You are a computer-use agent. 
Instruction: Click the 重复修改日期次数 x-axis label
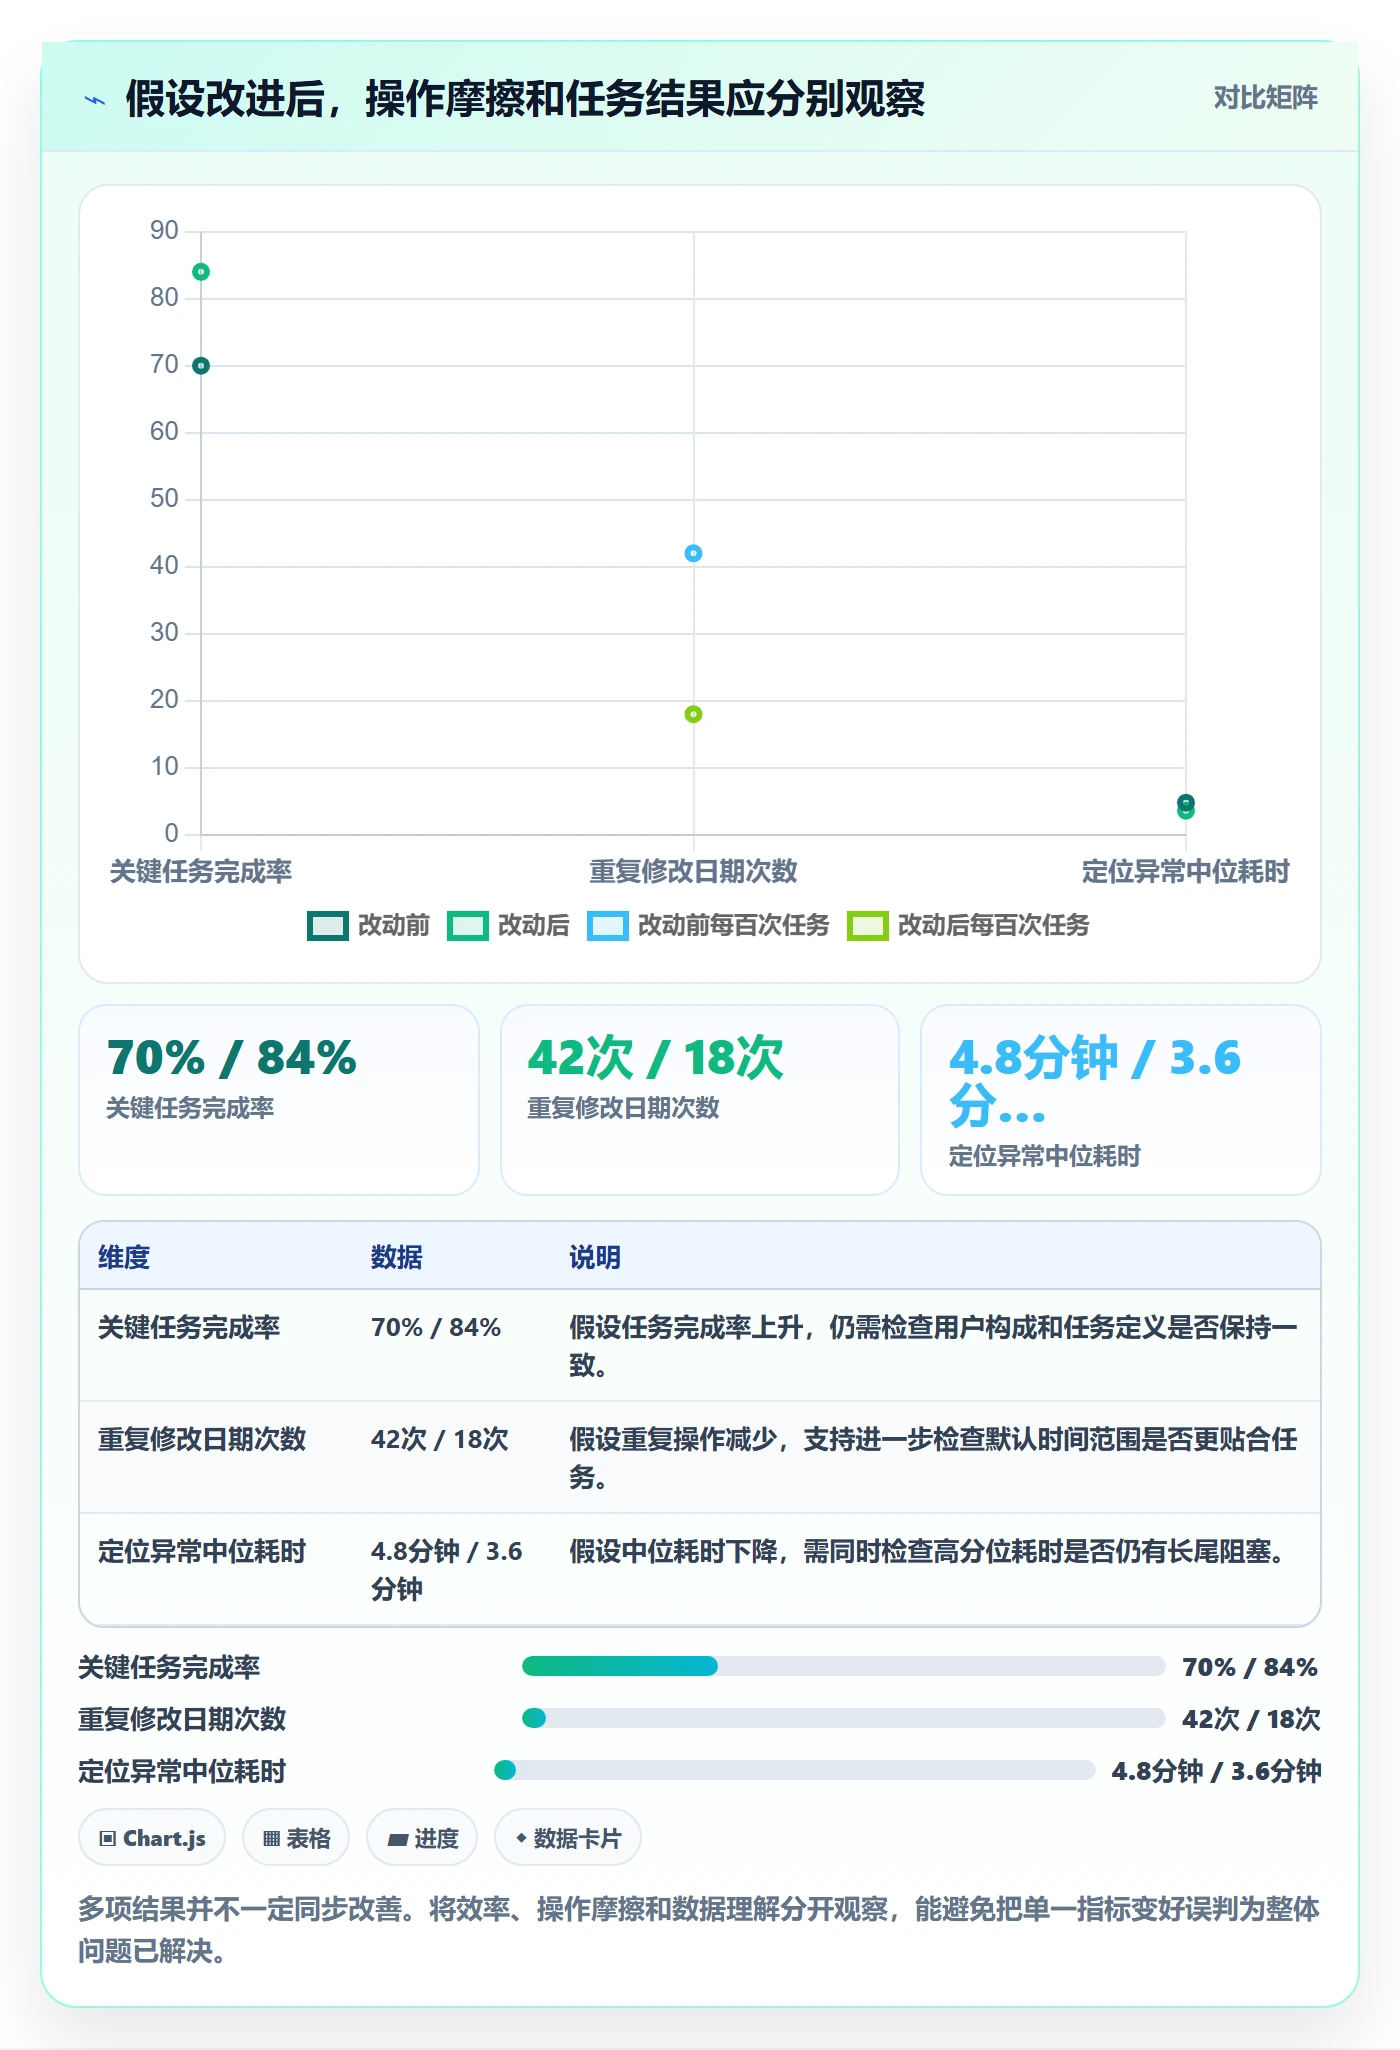(x=693, y=871)
